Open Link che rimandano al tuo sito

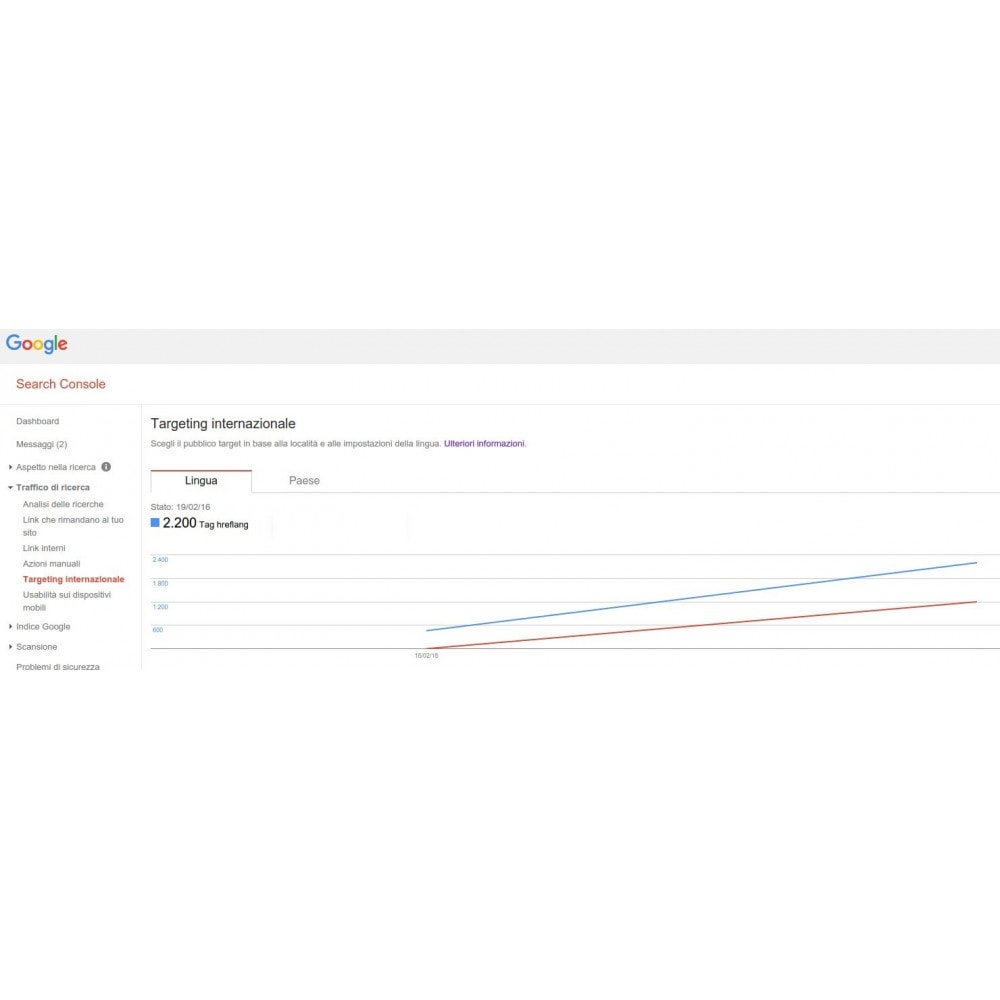pos(73,526)
